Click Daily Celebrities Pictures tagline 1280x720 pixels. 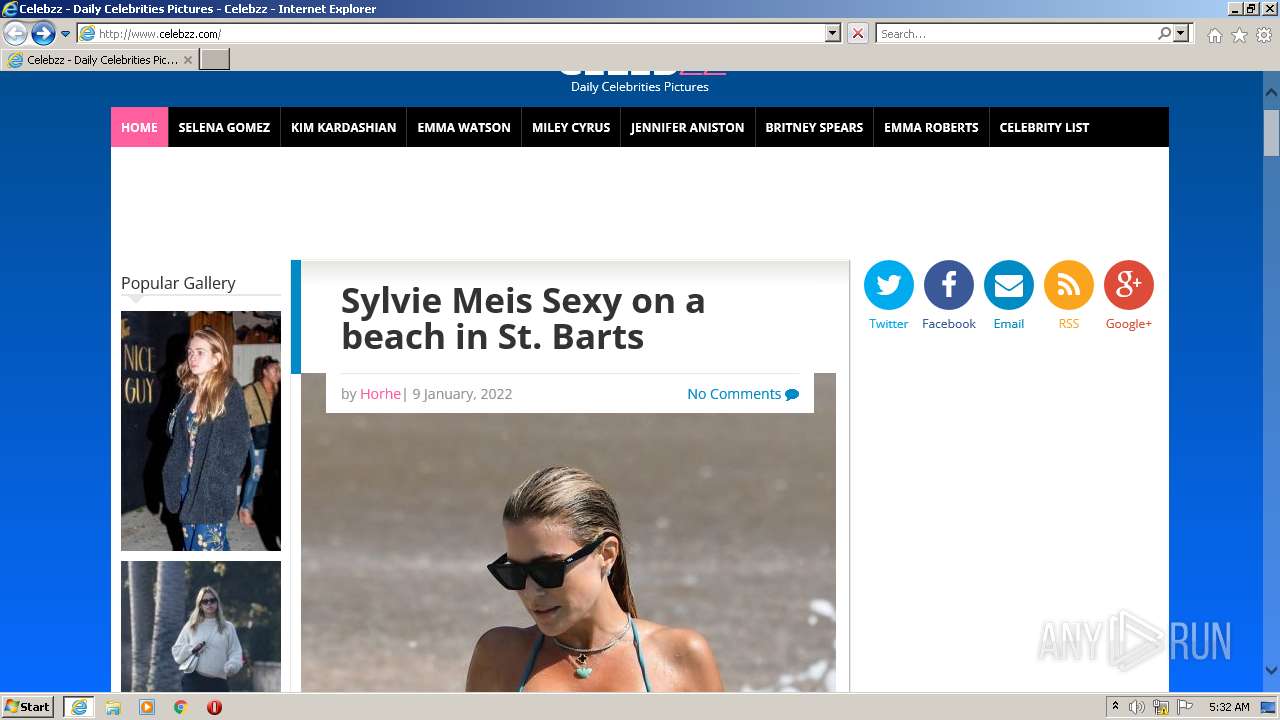[640, 87]
